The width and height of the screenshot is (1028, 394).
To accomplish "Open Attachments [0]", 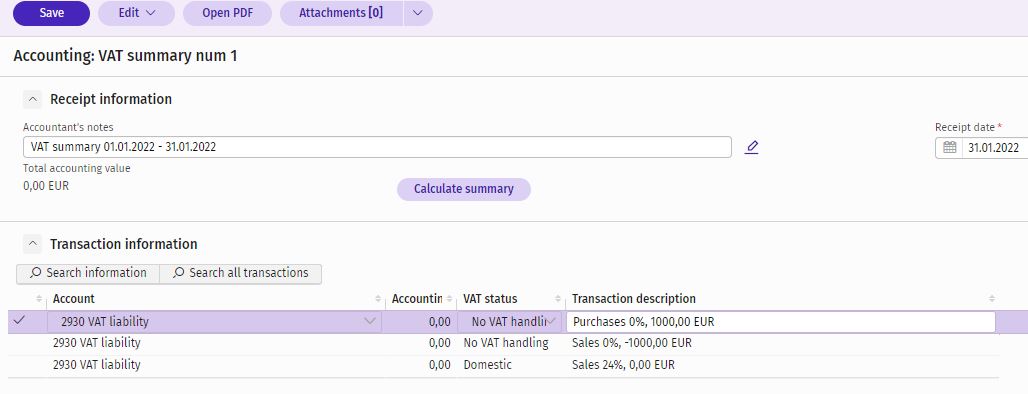I will (x=341, y=13).
